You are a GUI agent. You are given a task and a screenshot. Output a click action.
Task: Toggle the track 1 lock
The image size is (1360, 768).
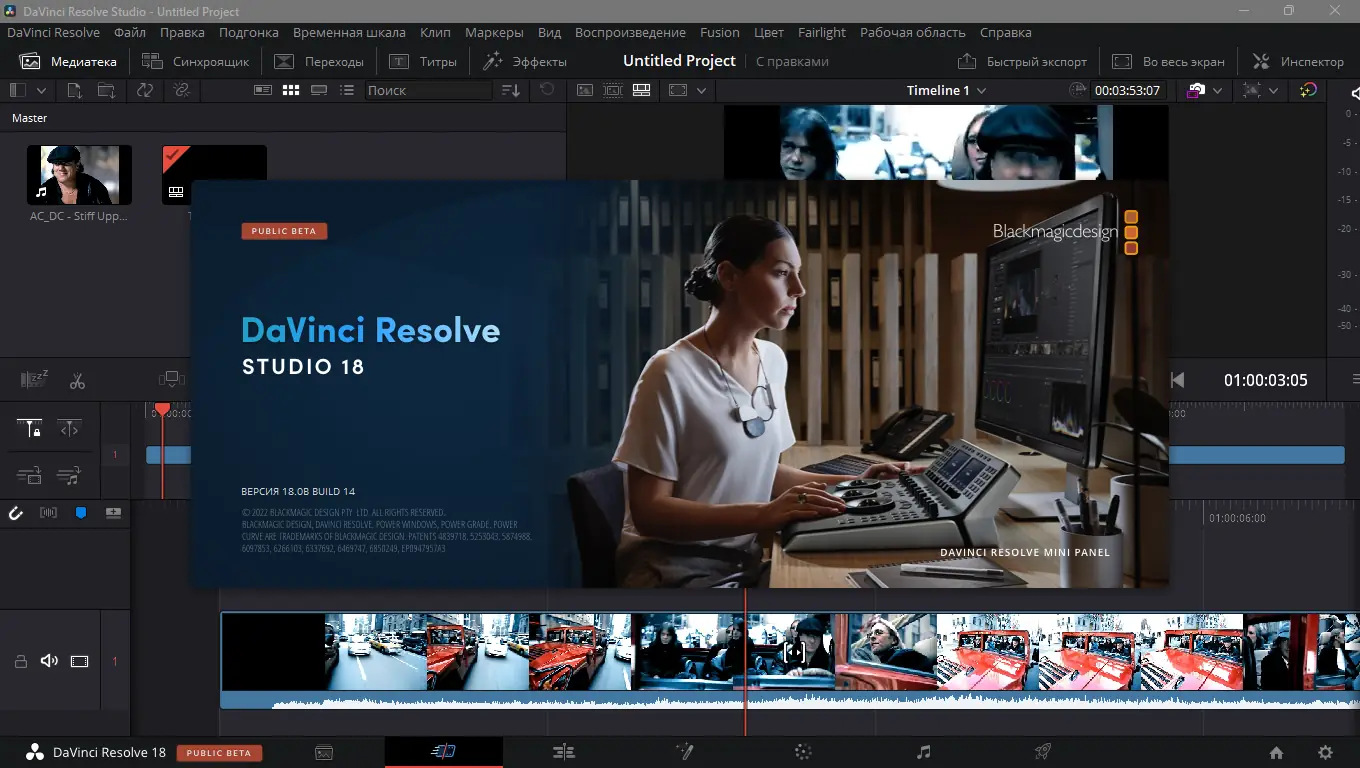tap(20, 661)
